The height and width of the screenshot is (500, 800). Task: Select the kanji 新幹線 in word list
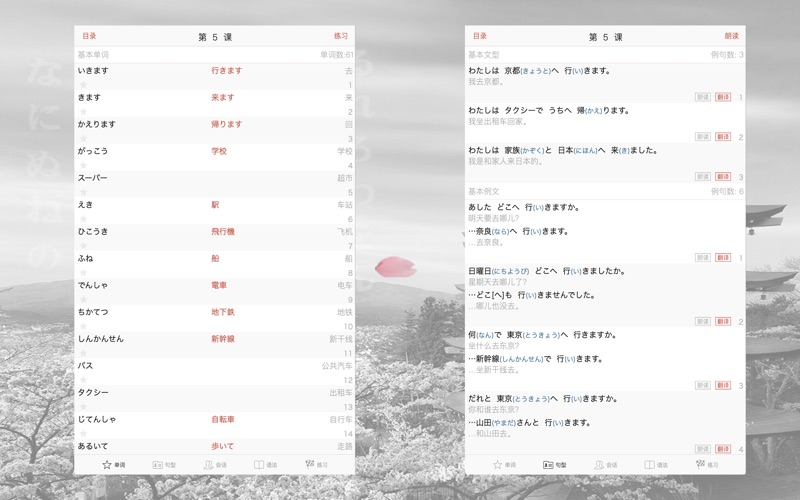(222, 339)
